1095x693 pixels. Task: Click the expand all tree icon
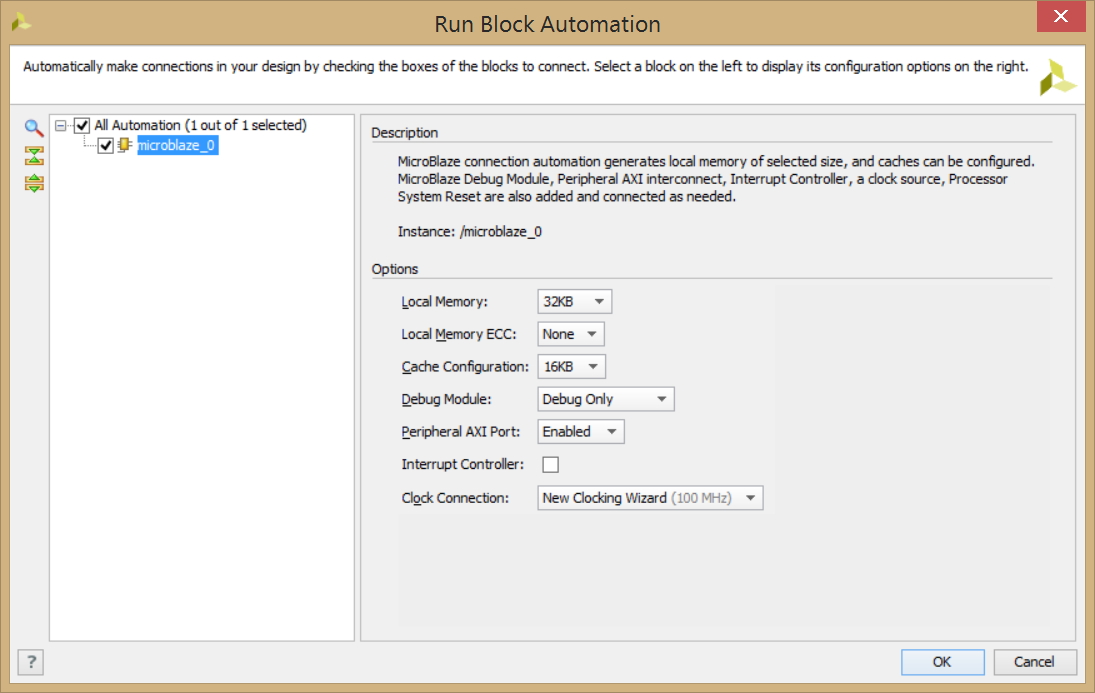click(x=34, y=183)
